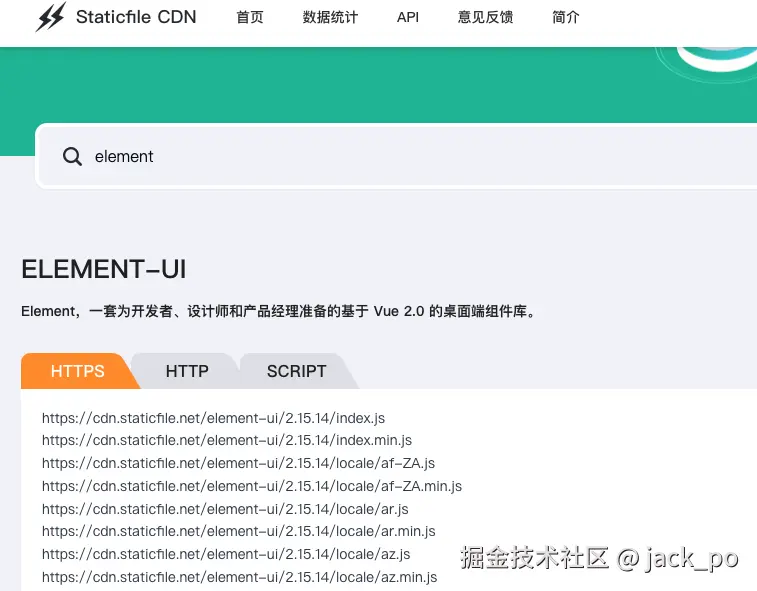Click the Element description text about Vue 2.0
This screenshot has width=757, height=591.
tap(279, 311)
